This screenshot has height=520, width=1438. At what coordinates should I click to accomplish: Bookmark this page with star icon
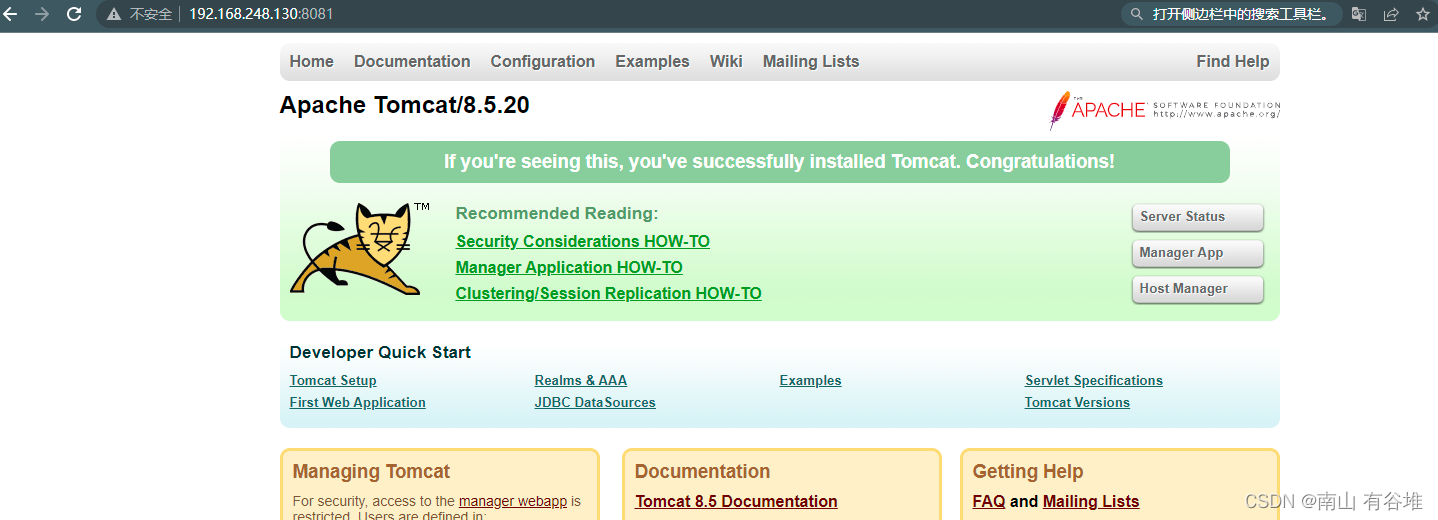click(1423, 14)
